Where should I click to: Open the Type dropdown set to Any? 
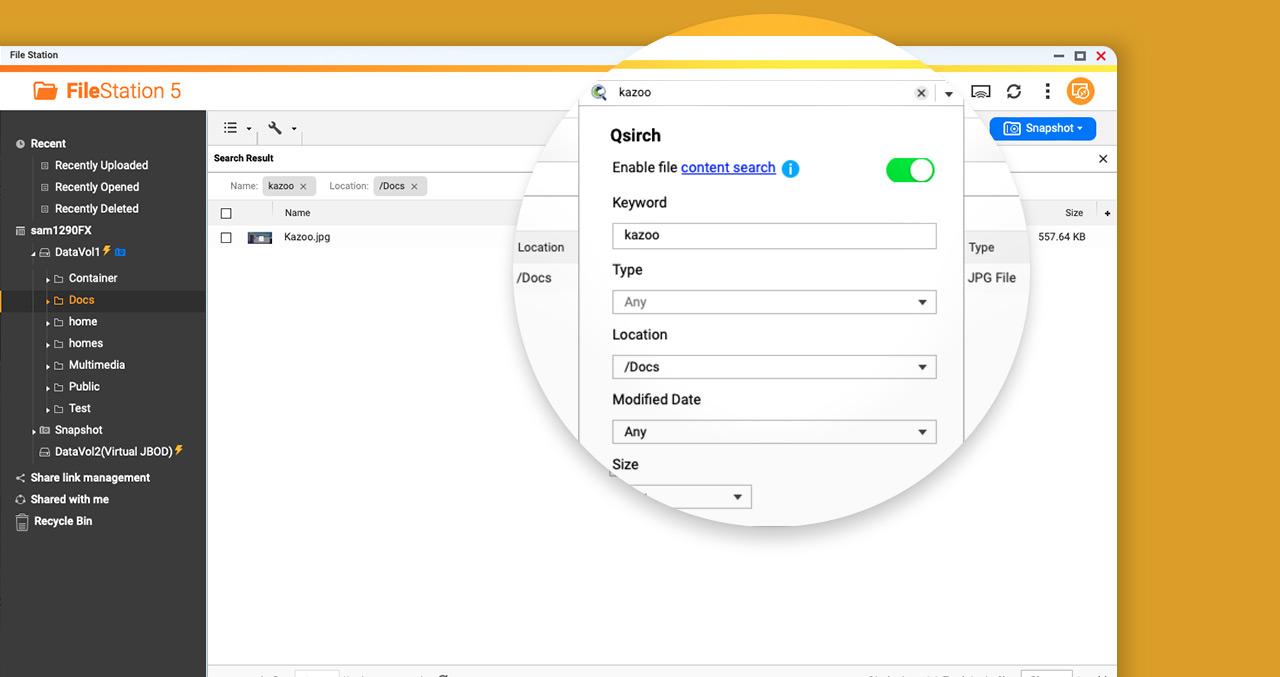[774, 302]
